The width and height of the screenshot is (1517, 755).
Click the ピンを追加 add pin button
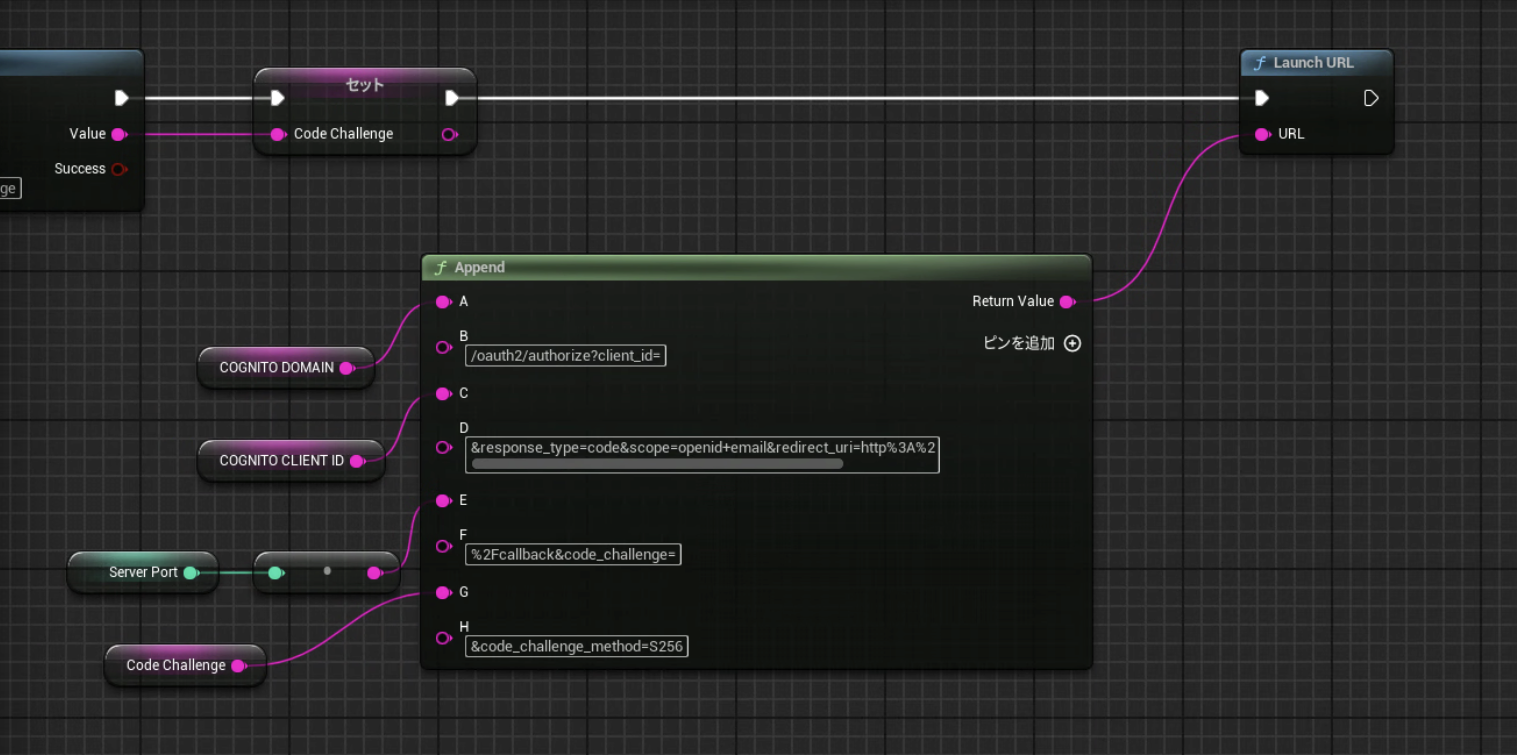pyautogui.click(x=1019, y=343)
